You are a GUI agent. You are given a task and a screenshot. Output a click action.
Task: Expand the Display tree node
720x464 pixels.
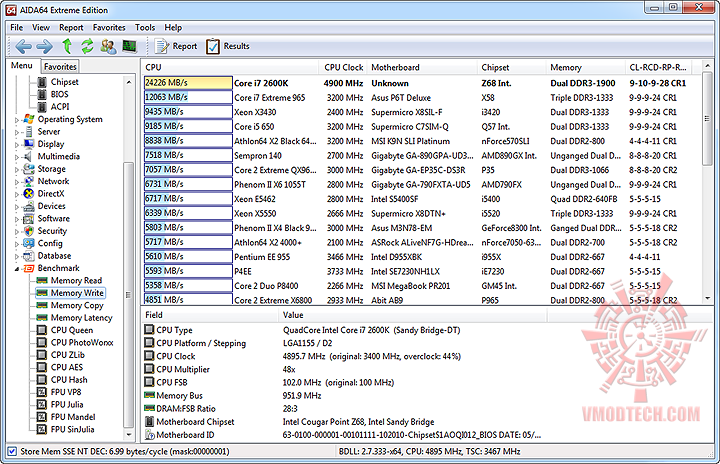tap(17, 145)
